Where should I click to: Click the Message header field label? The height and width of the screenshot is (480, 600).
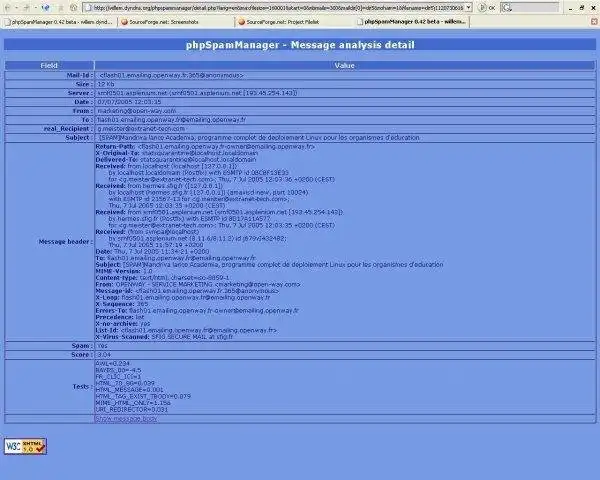(x=65, y=242)
